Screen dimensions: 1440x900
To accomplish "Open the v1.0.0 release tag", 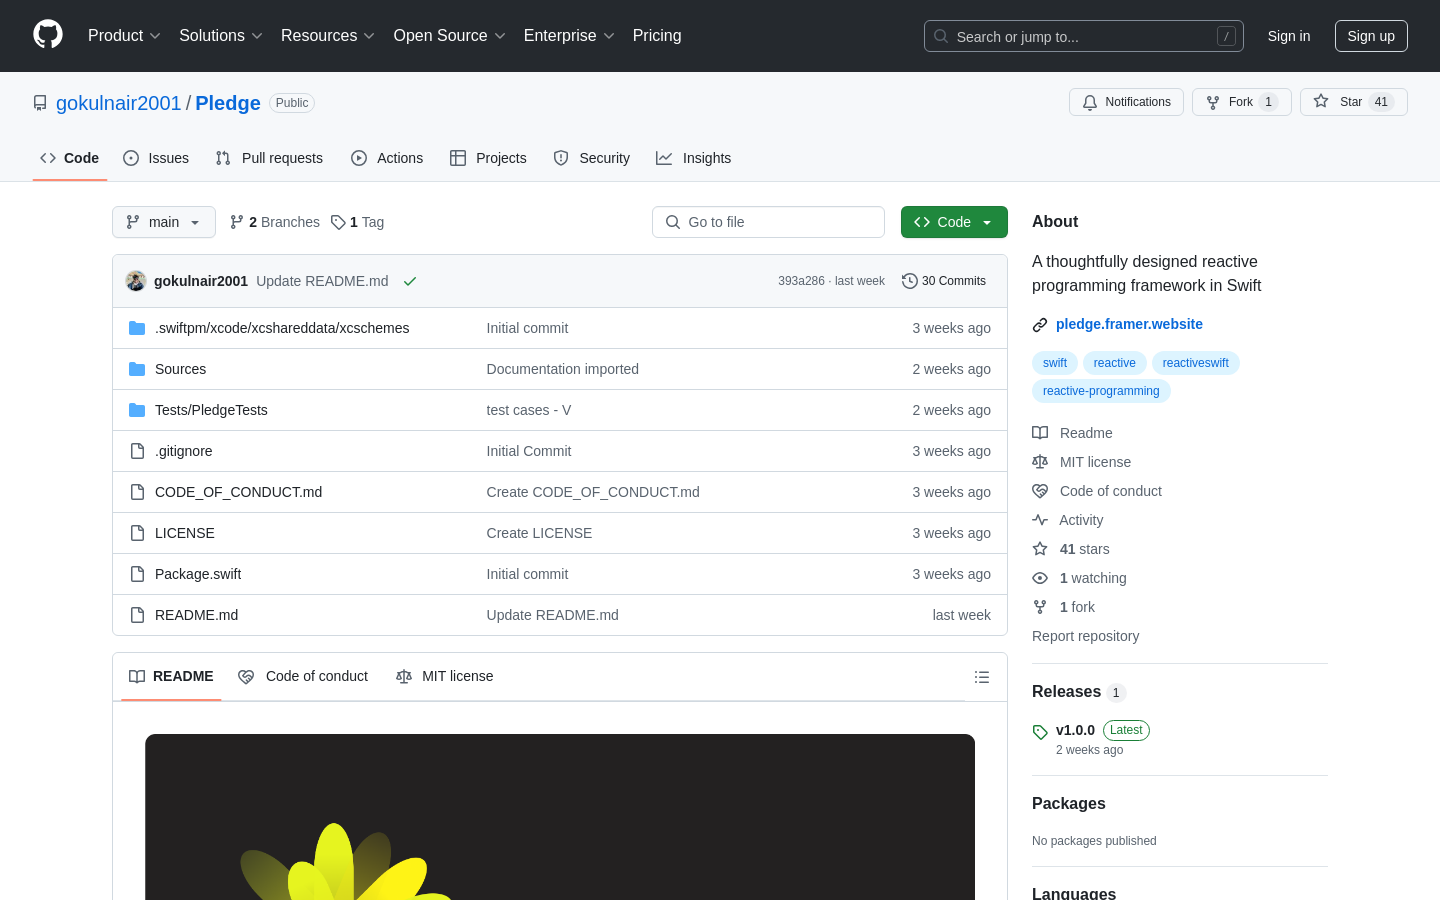I will (1075, 730).
